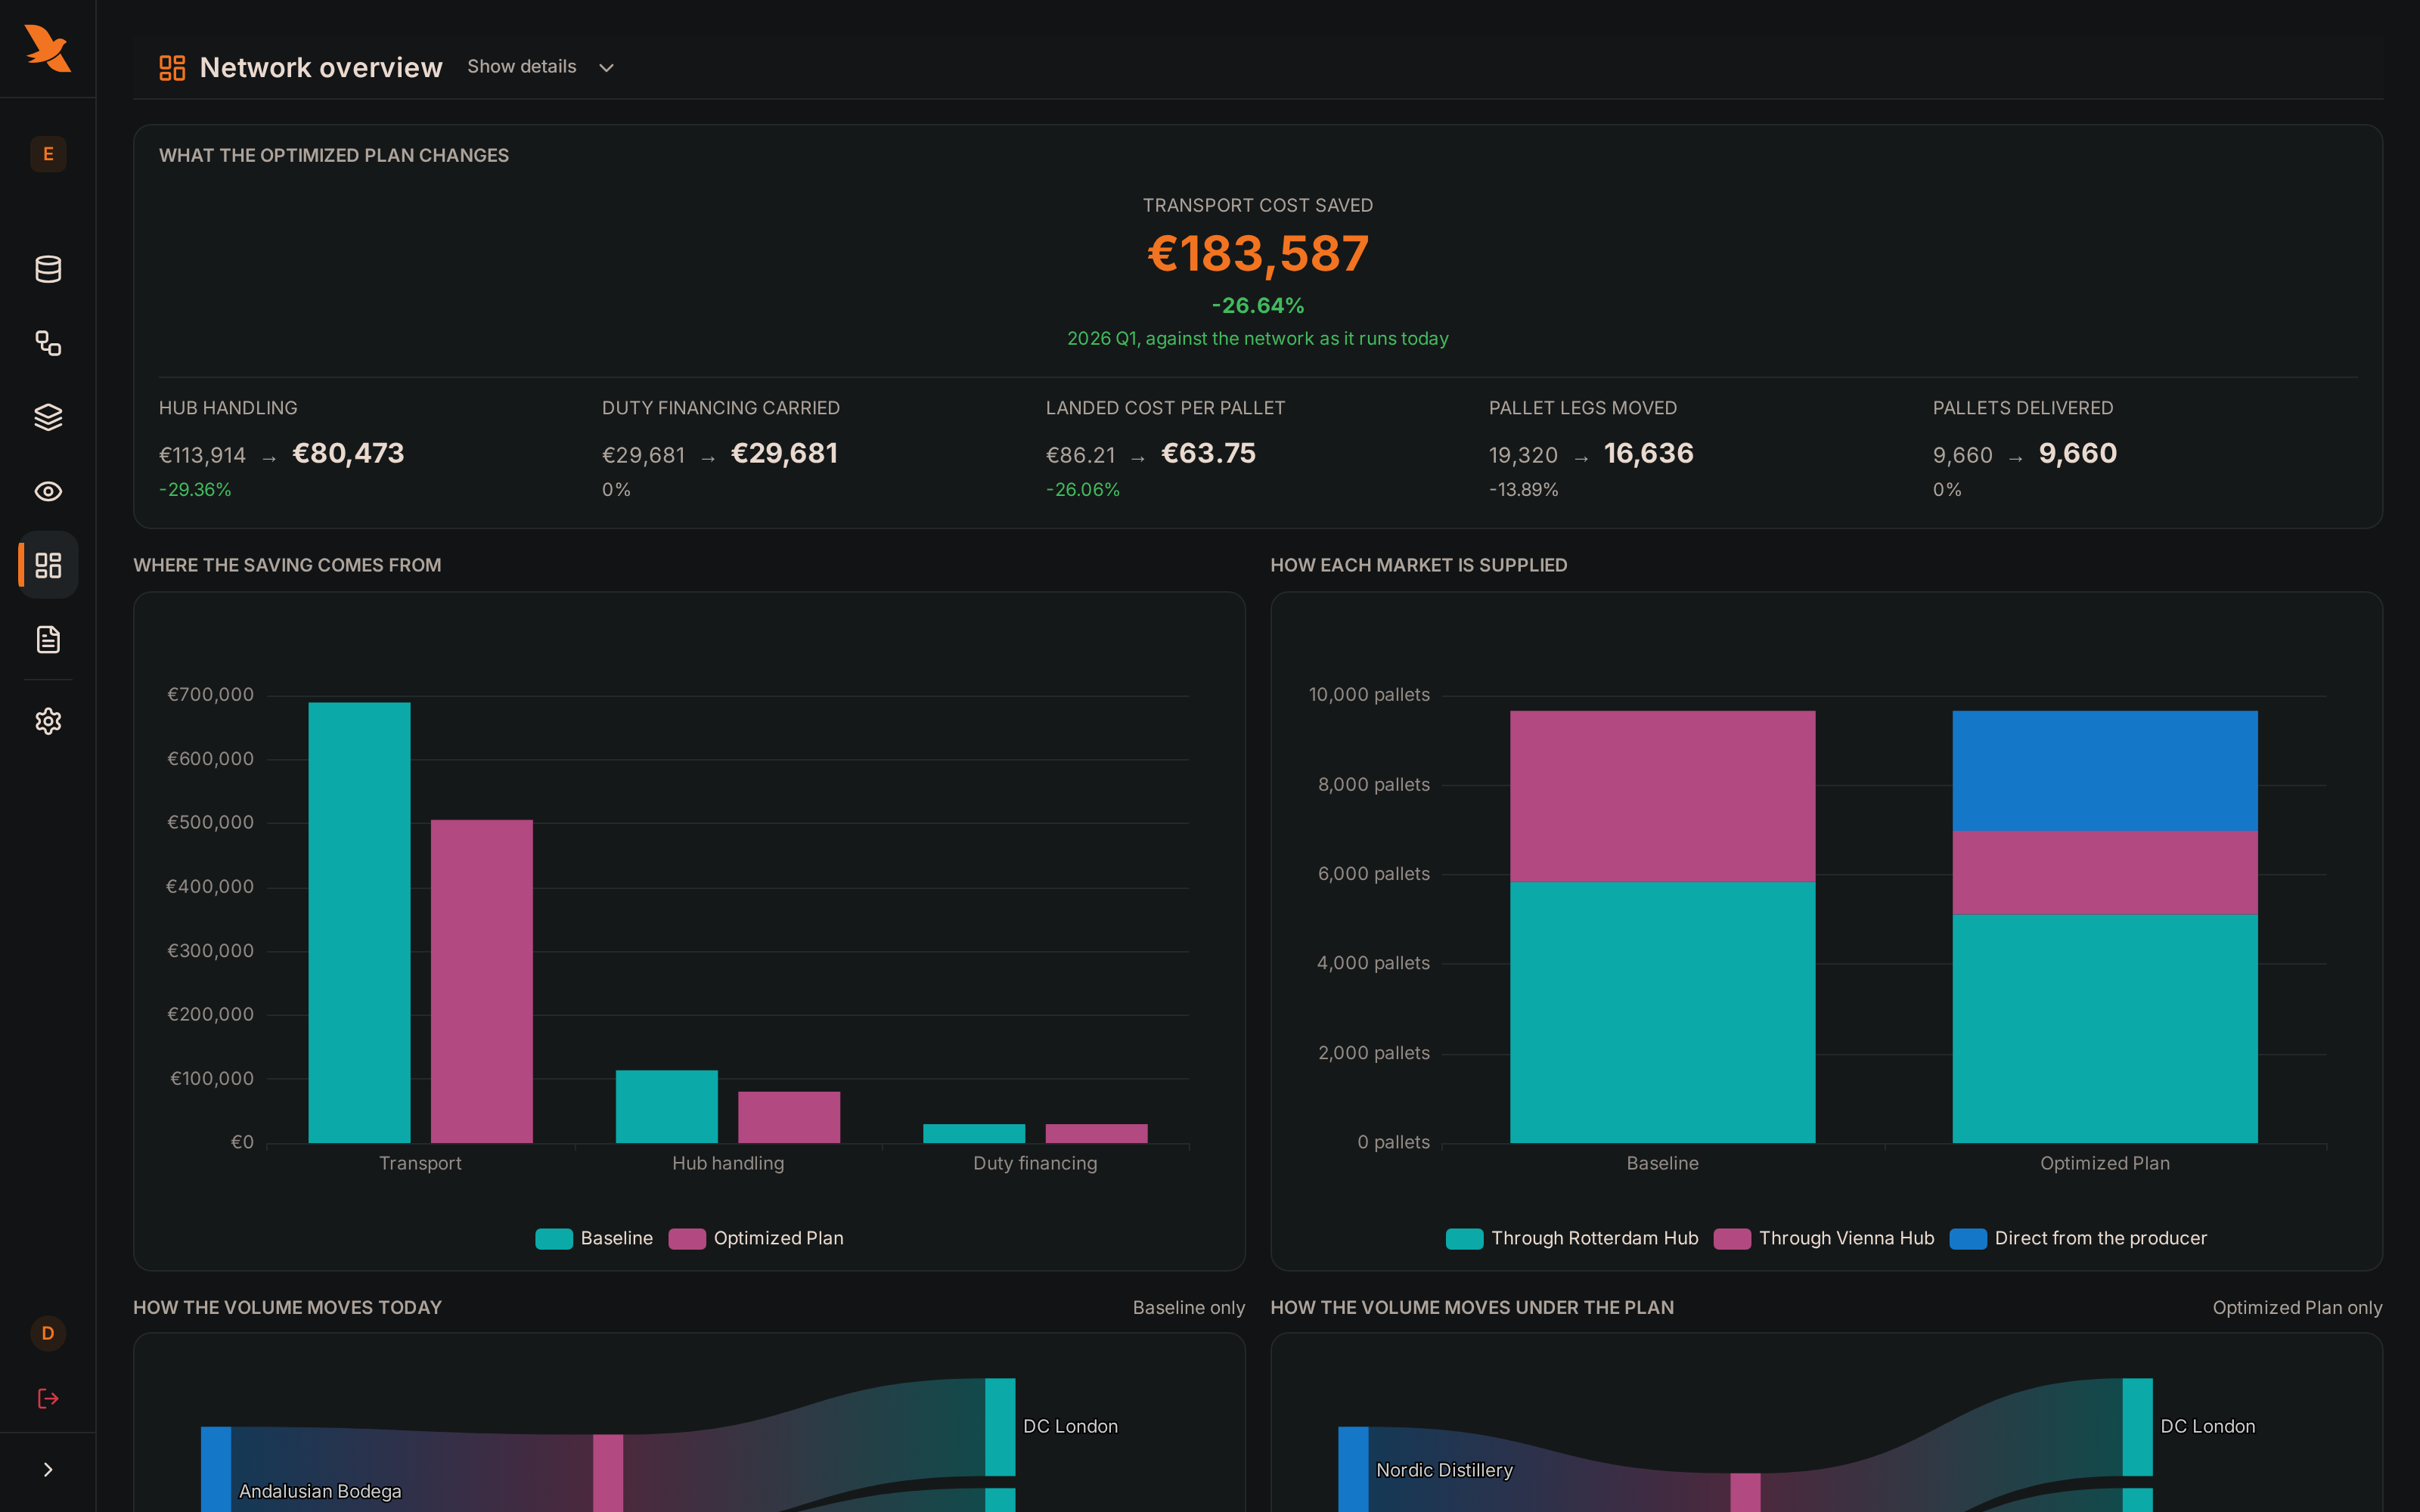Click the orange bird logo
Viewport: 2420px width, 1512px height.
click(47, 48)
